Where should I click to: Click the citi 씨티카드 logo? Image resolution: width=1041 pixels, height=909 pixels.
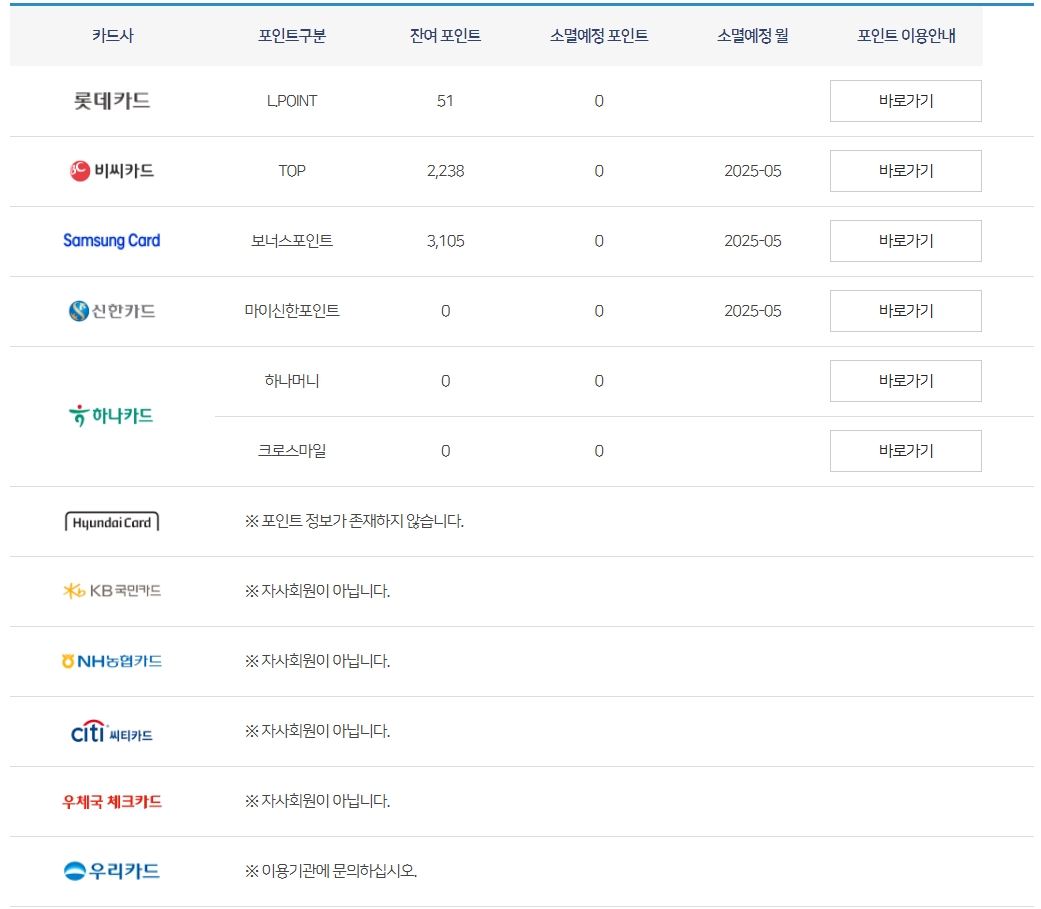(112, 732)
